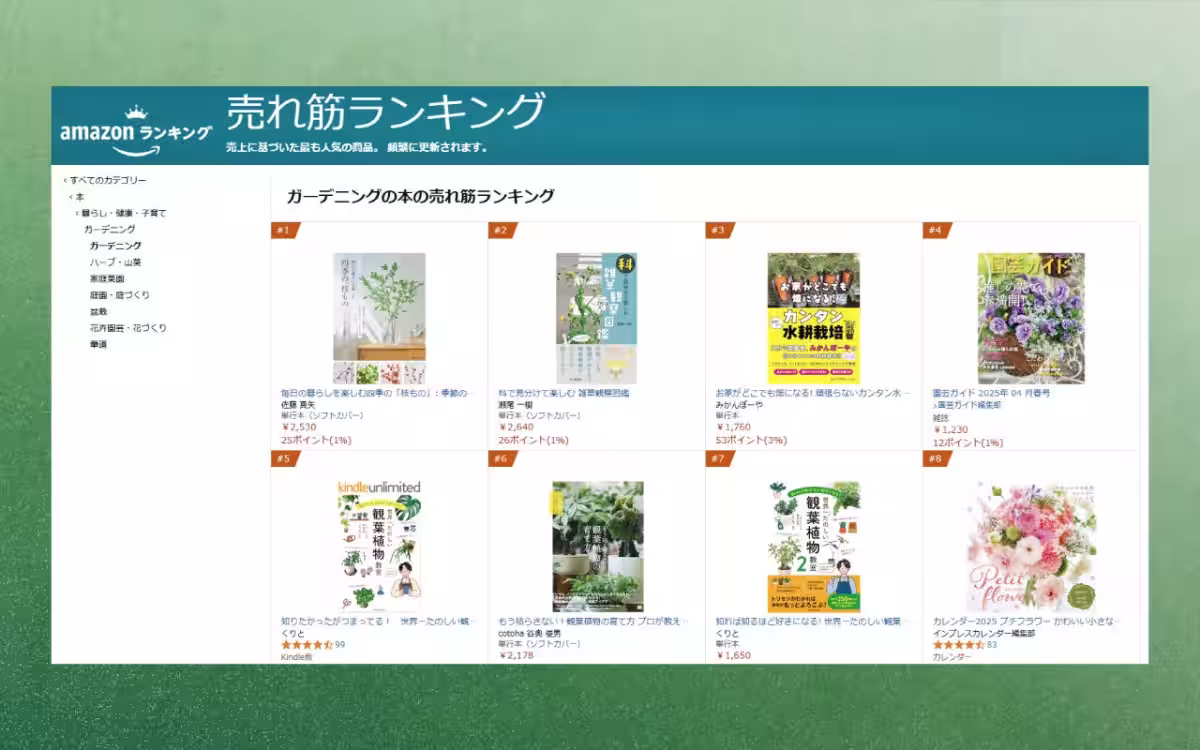Open the #6 book title by cotoha

(593, 621)
